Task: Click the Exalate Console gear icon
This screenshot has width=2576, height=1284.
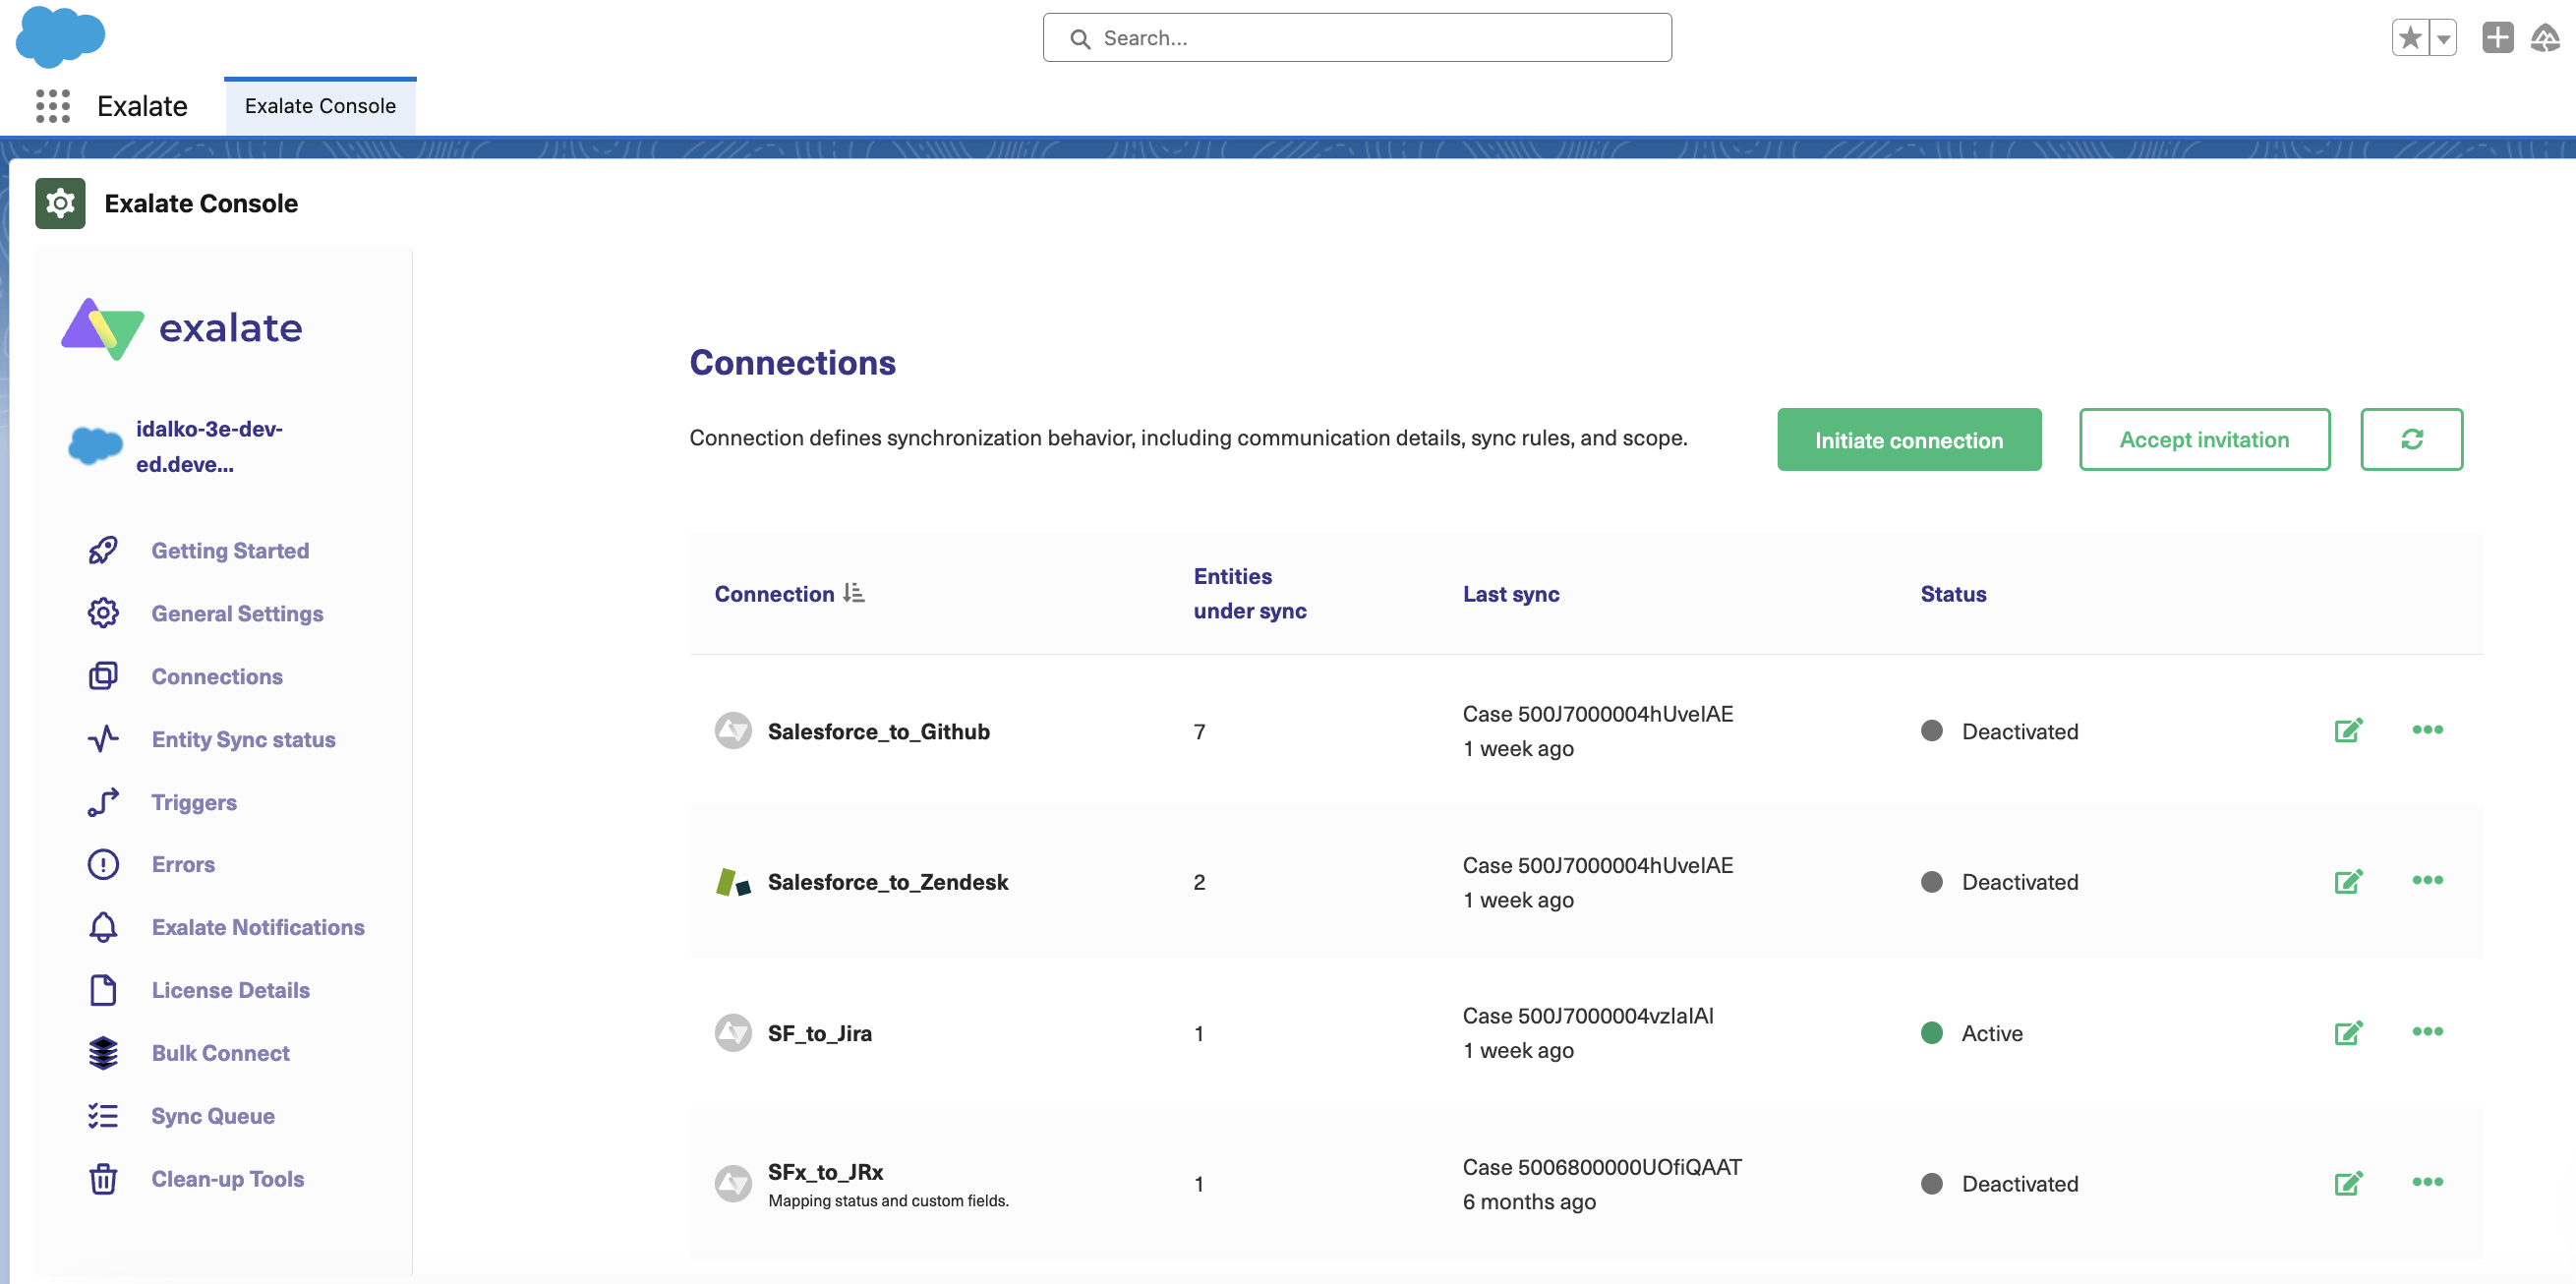Action: pyautogui.click(x=60, y=203)
